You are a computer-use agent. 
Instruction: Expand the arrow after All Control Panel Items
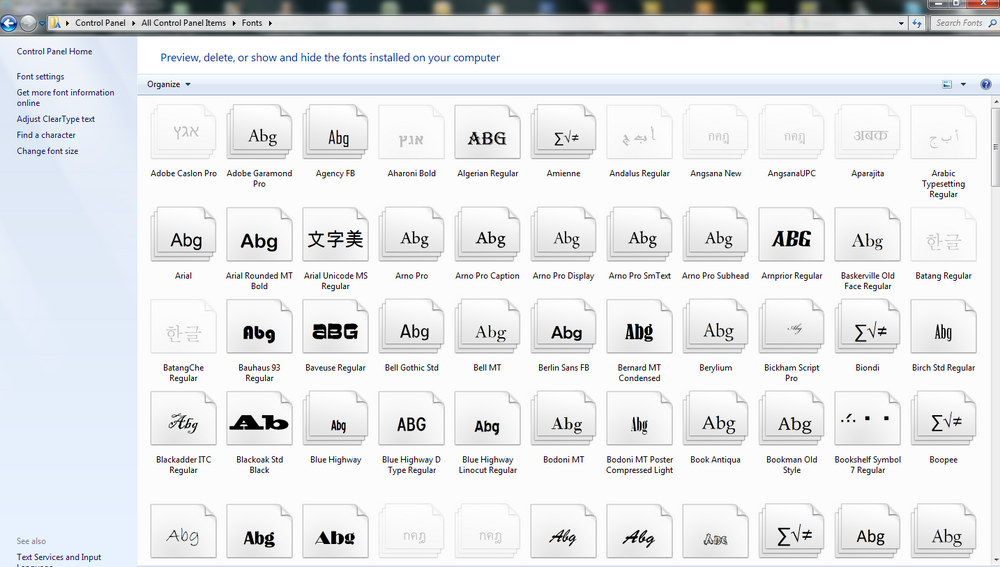233,23
